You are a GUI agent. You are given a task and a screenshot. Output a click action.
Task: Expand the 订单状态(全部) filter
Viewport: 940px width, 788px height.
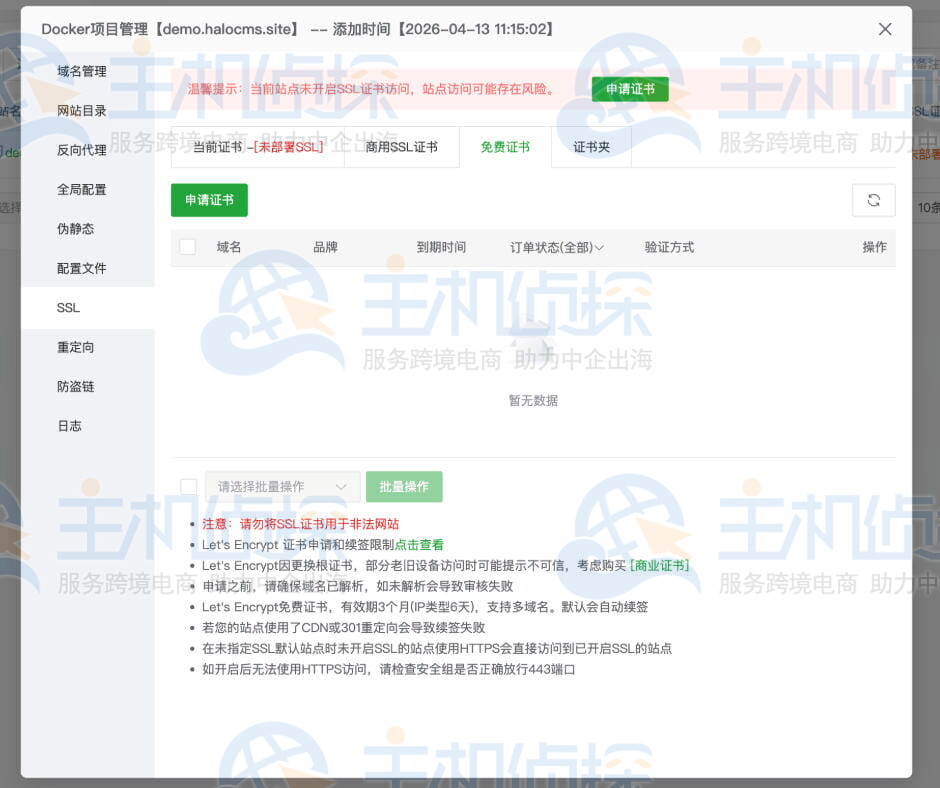tap(556, 247)
